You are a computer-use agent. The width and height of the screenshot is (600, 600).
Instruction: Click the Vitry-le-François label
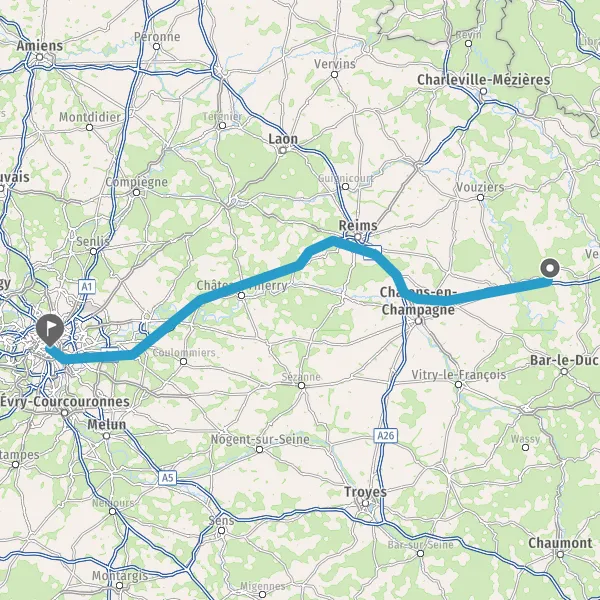[x=459, y=375]
